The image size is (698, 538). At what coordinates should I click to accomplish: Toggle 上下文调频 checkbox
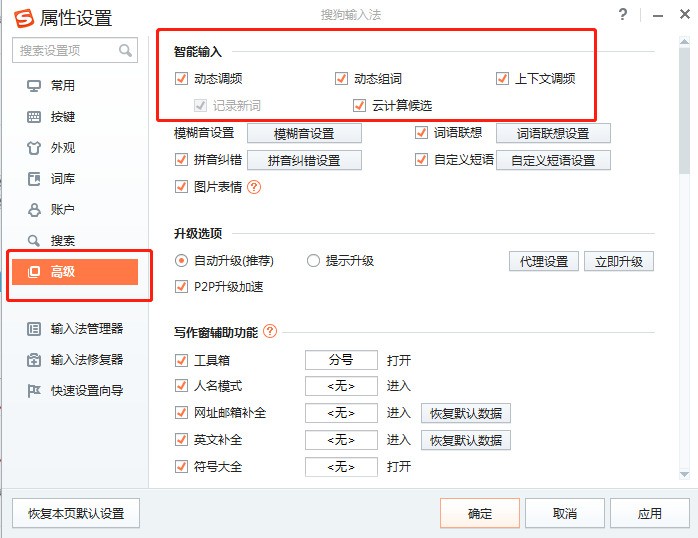tap(502, 79)
